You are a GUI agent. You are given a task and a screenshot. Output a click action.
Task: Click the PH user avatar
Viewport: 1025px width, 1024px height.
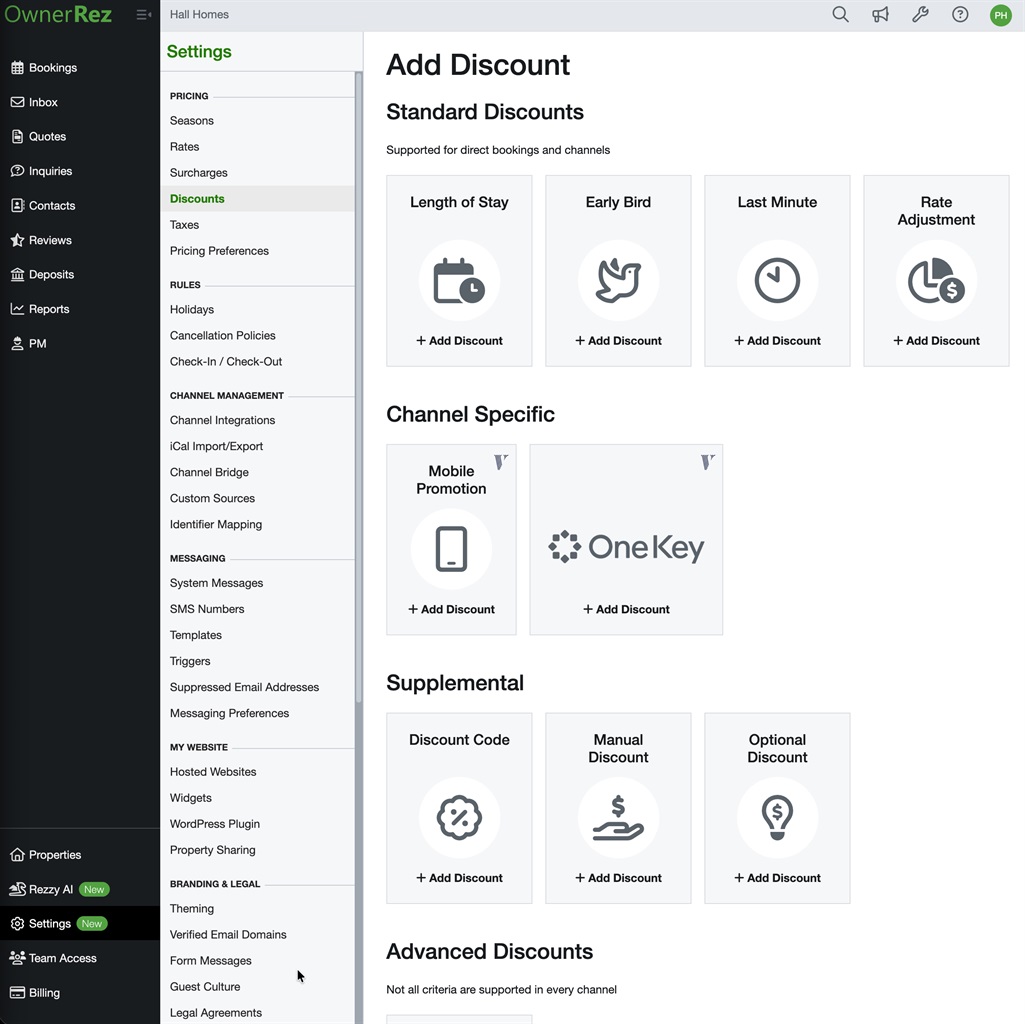[x=1000, y=15]
